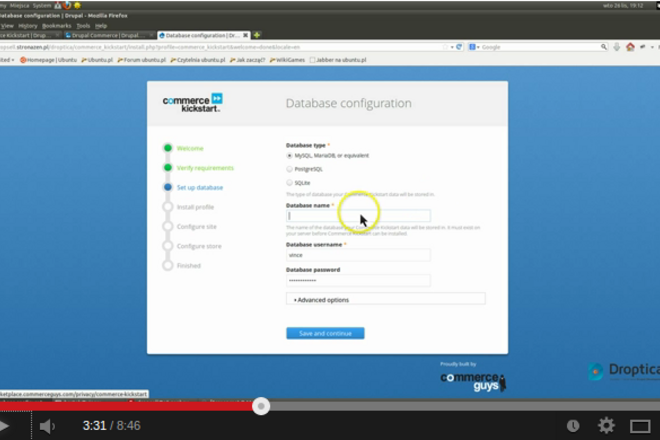Switch to theater mode rectangle icon
The width and height of the screenshot is (660, 440).
coord(640,426)
